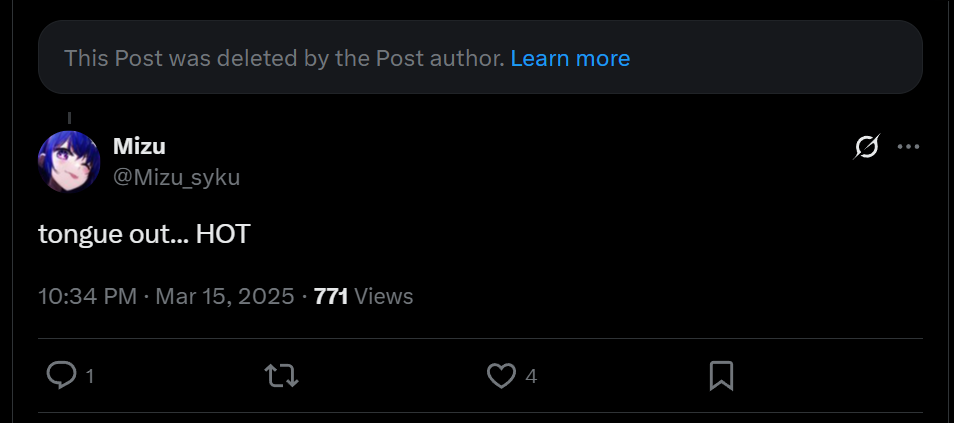Click the 10:34 PM timestamp

coord(86,296)
